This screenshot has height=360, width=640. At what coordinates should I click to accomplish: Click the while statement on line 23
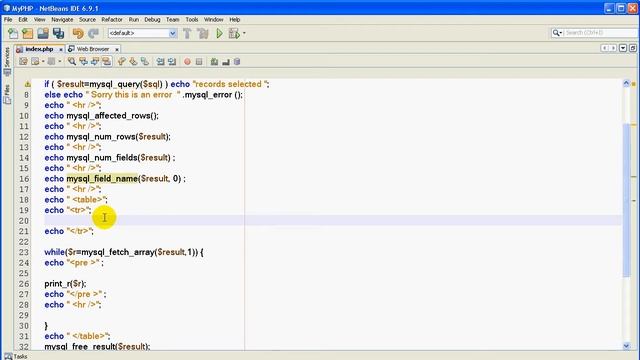(124, 252)
